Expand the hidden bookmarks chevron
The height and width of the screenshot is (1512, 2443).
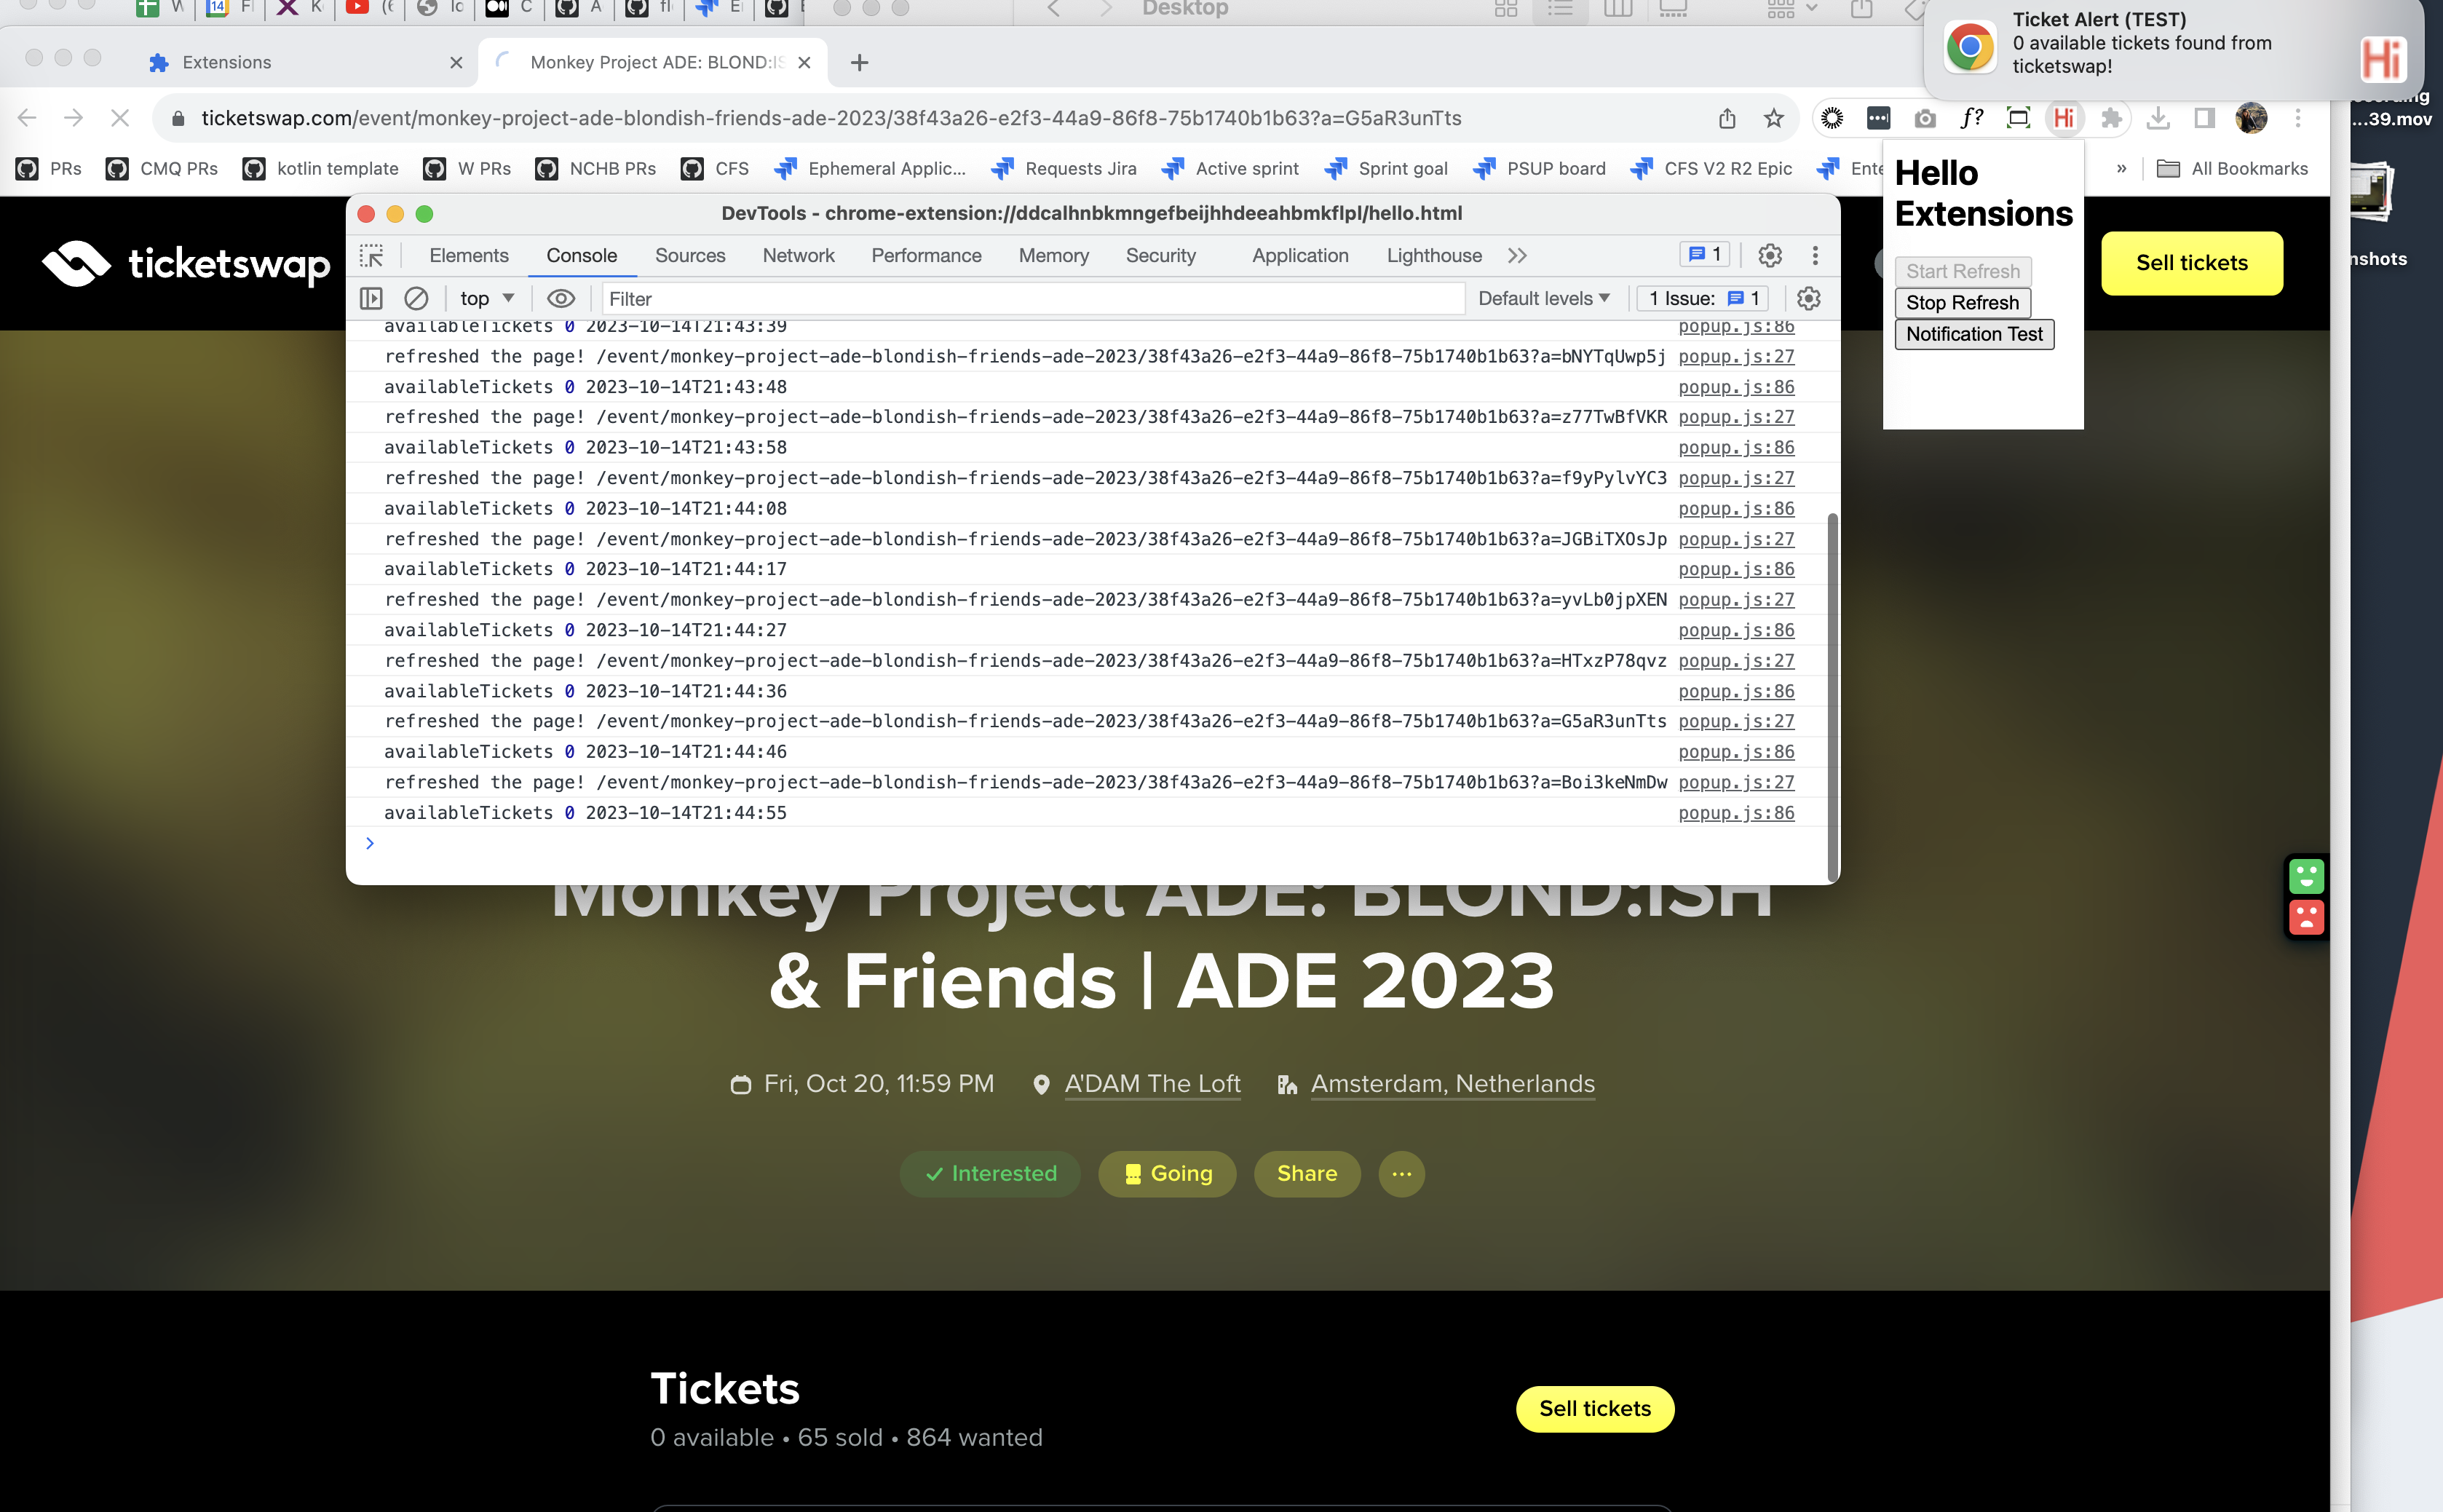coord(2123,168)
